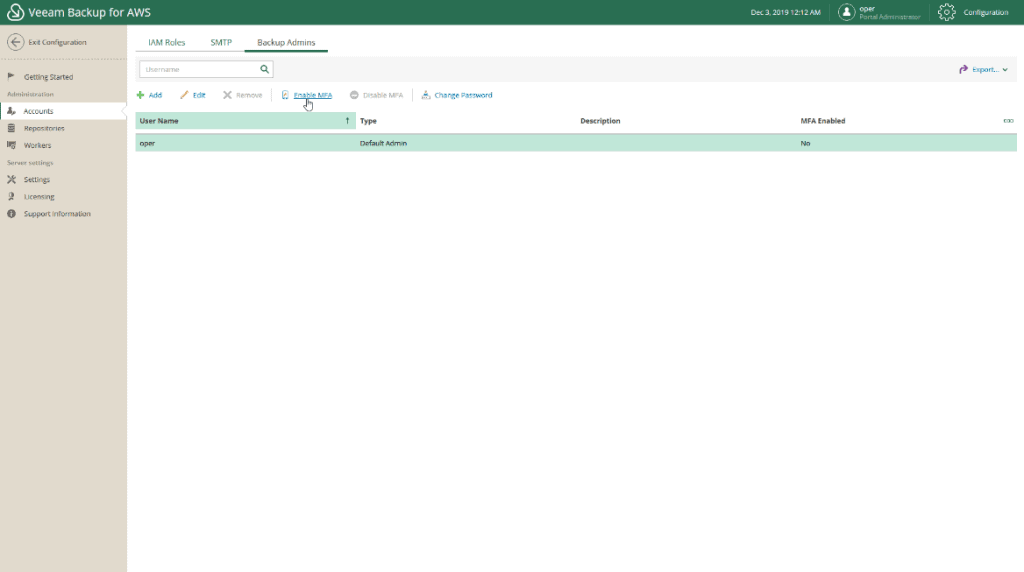Open Repositories in the sidebar
Image resolution: width=1024 pixels, height=572 pixels.
[44, 129]
